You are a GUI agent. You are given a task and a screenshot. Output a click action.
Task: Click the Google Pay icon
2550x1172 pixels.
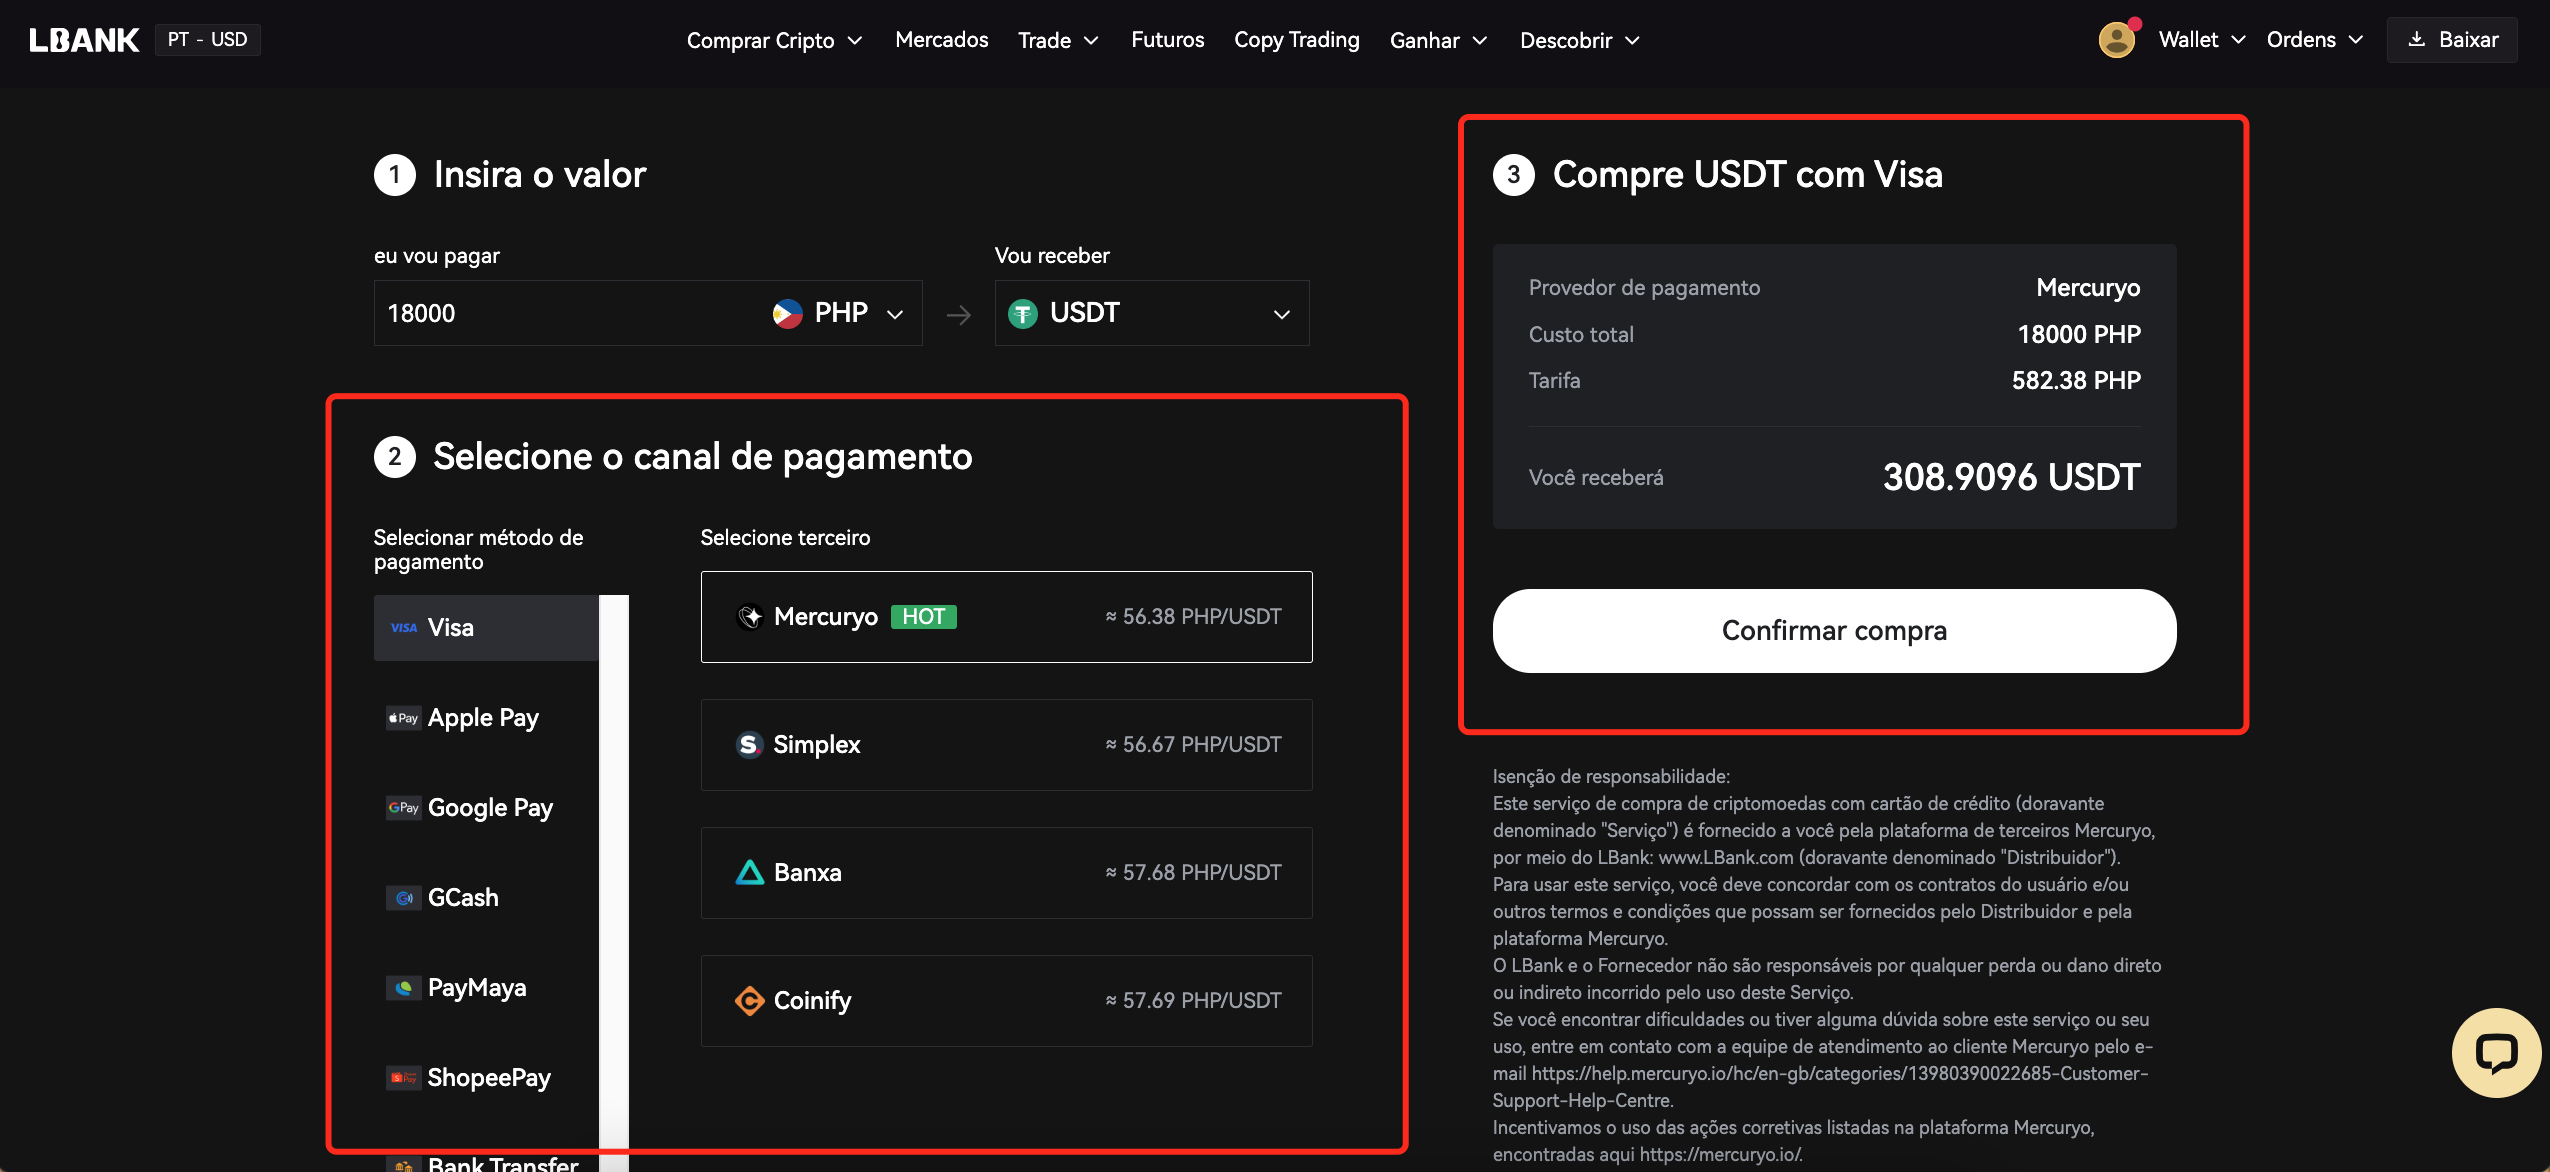[404, 808]
